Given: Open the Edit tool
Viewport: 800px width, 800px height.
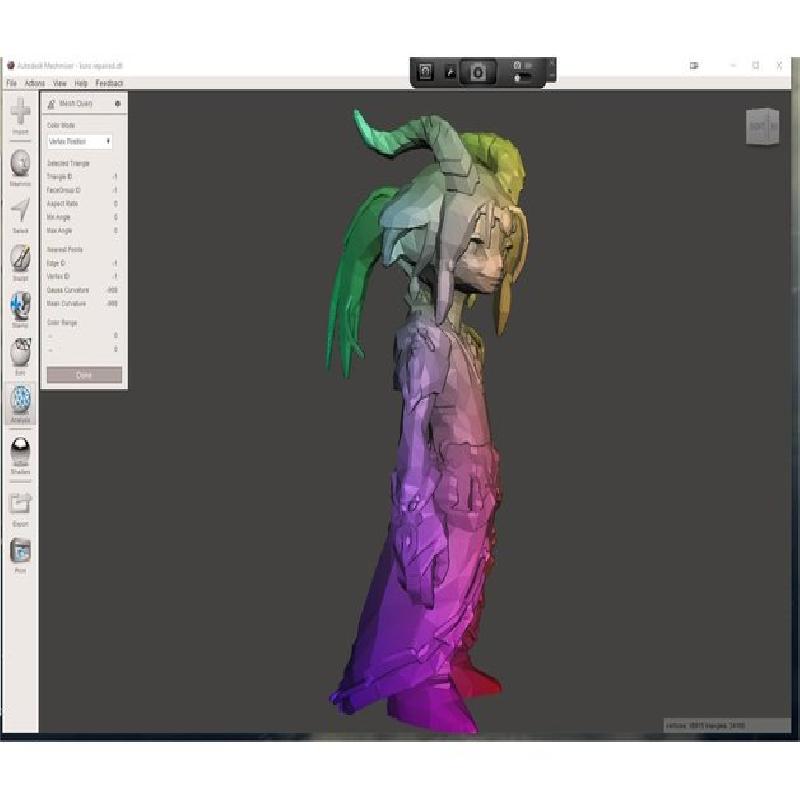Looking at the screenshot, I should (x=20, y=357).
